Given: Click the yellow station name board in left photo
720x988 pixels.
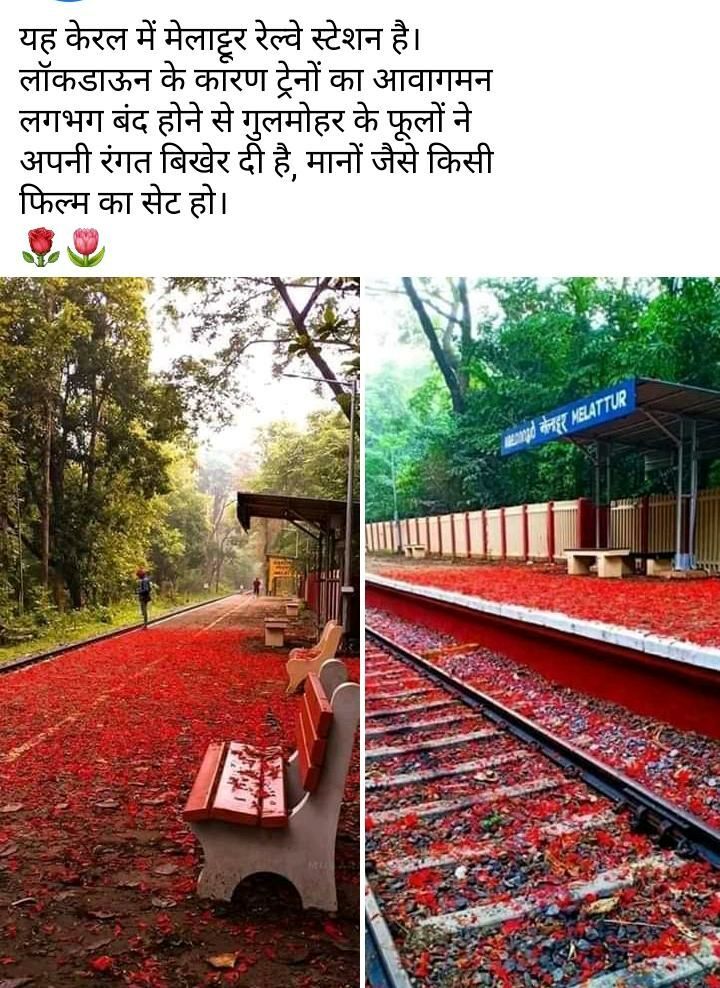Looking at the screenshot, I should 280,575.
